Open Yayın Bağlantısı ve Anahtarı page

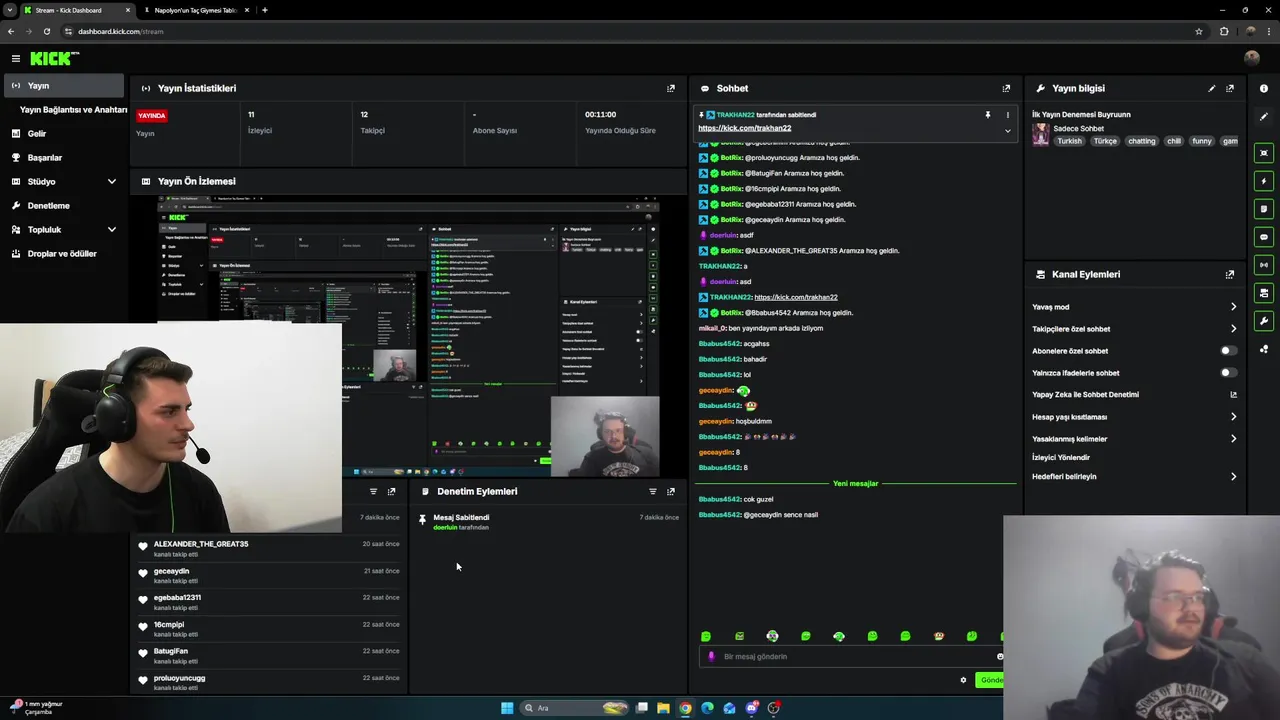(x=73, y=110)
